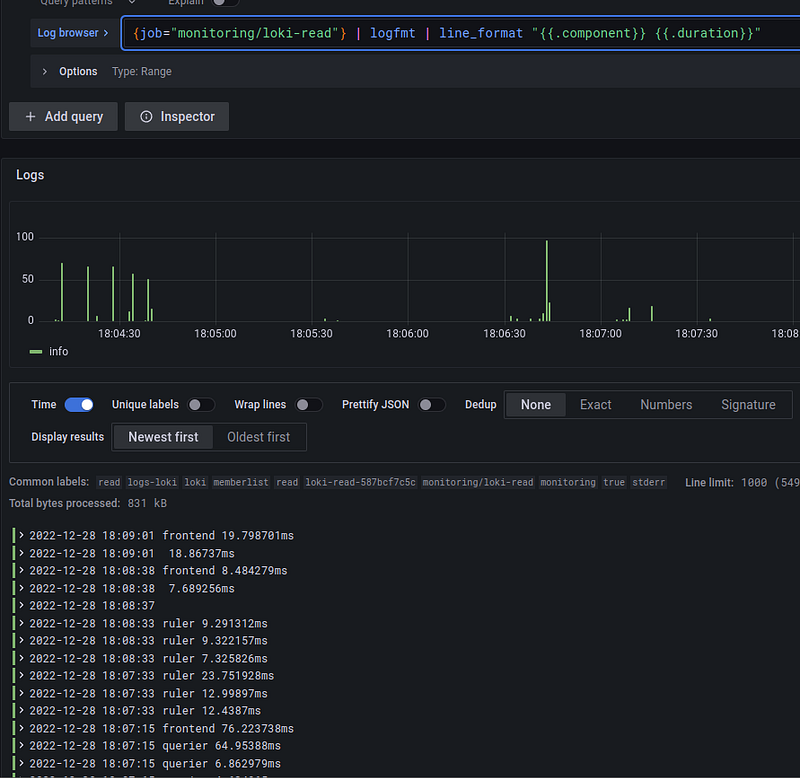Click the plus icon on Add query
Screen dimensions: 800x778
tap(30, 117)
